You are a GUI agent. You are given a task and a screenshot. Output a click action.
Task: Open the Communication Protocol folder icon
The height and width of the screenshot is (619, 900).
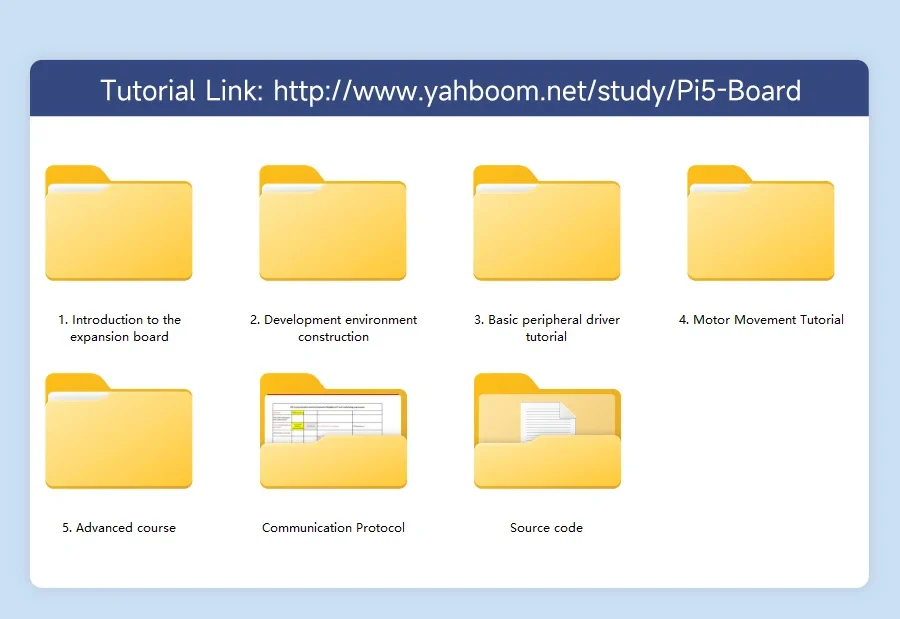[332, 462]
